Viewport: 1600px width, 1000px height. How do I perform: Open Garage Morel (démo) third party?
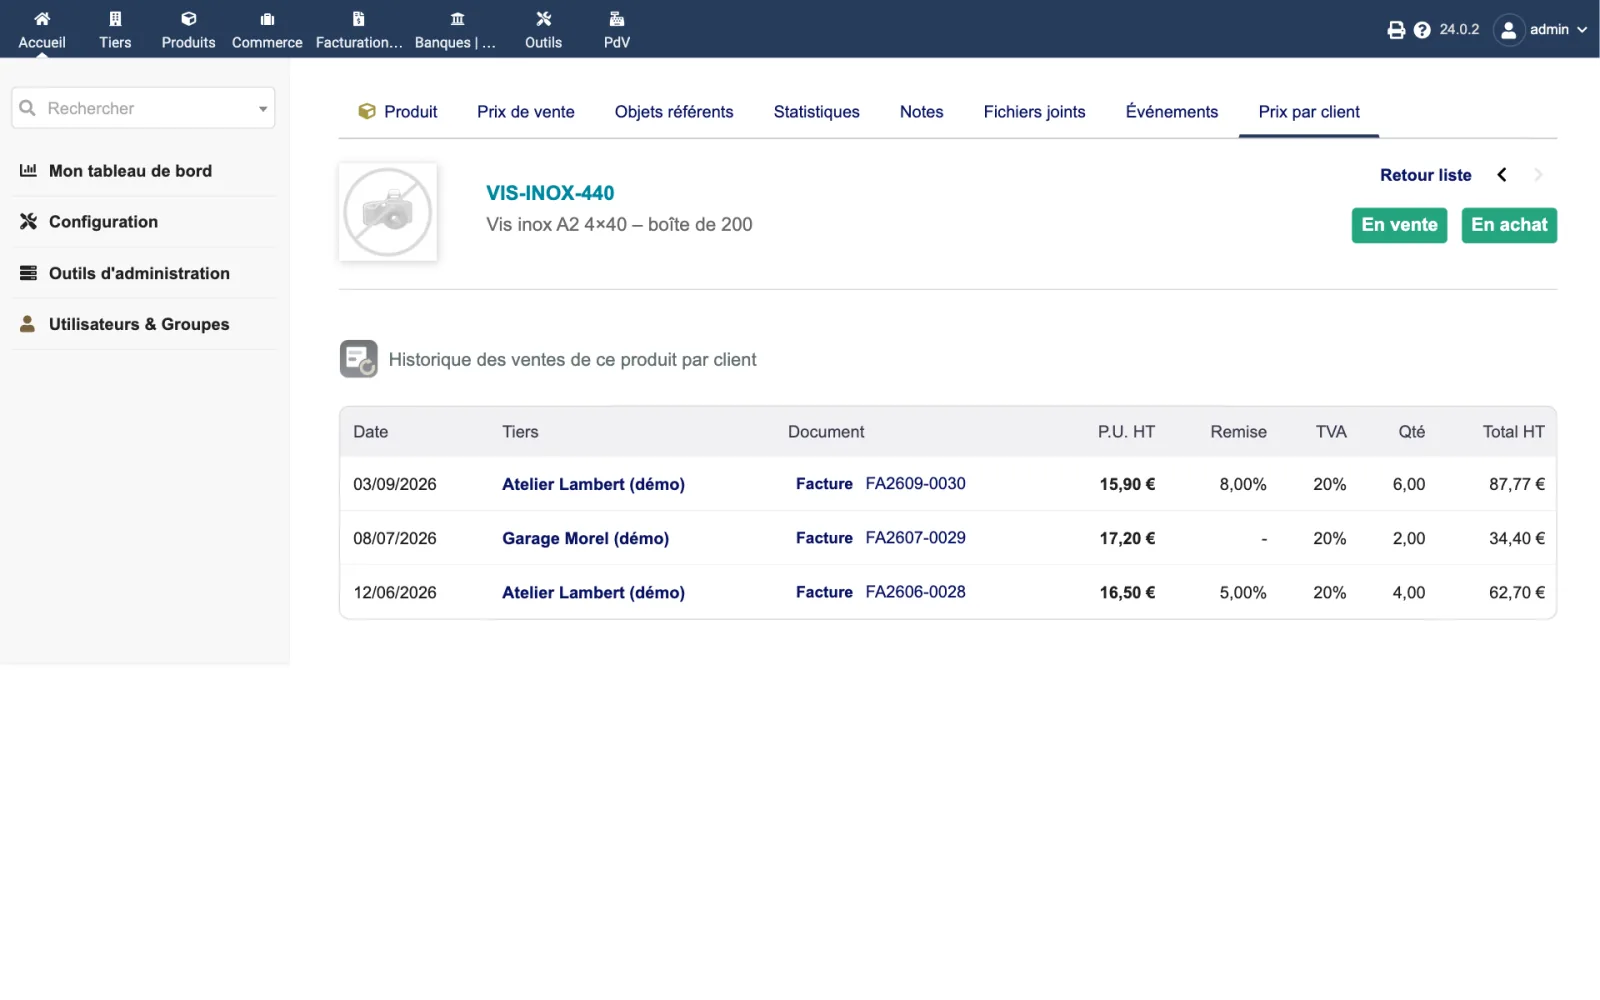[x=585, y=538]
